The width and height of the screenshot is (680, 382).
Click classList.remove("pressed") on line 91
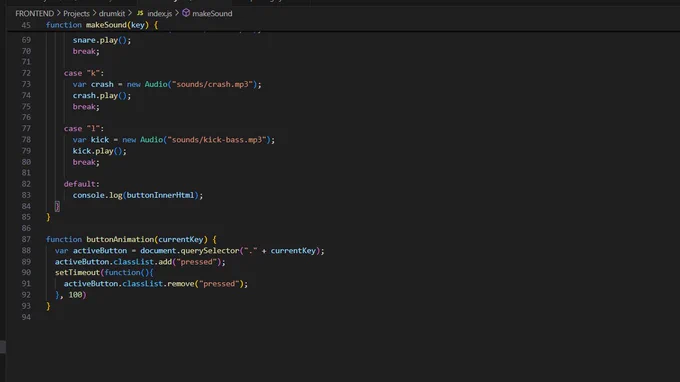click(183, 284)
